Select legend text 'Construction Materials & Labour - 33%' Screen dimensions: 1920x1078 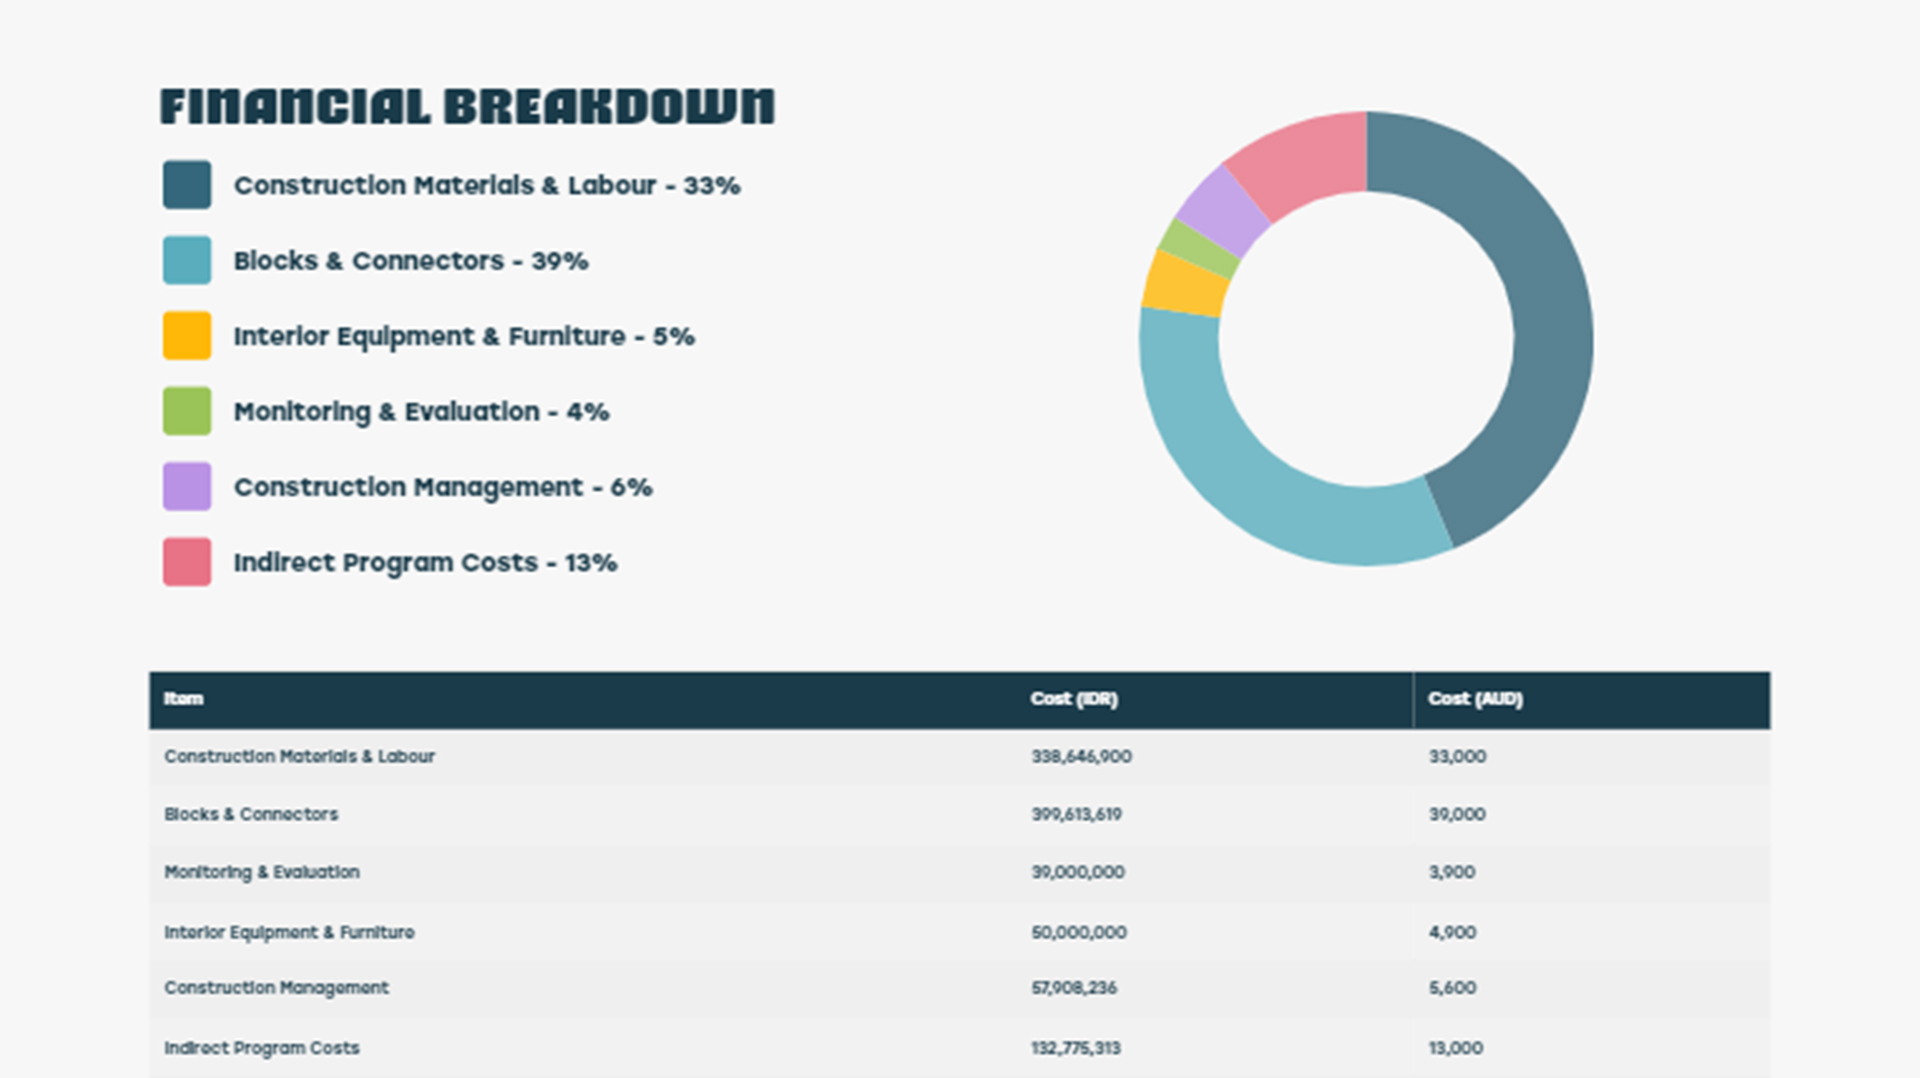487,186
